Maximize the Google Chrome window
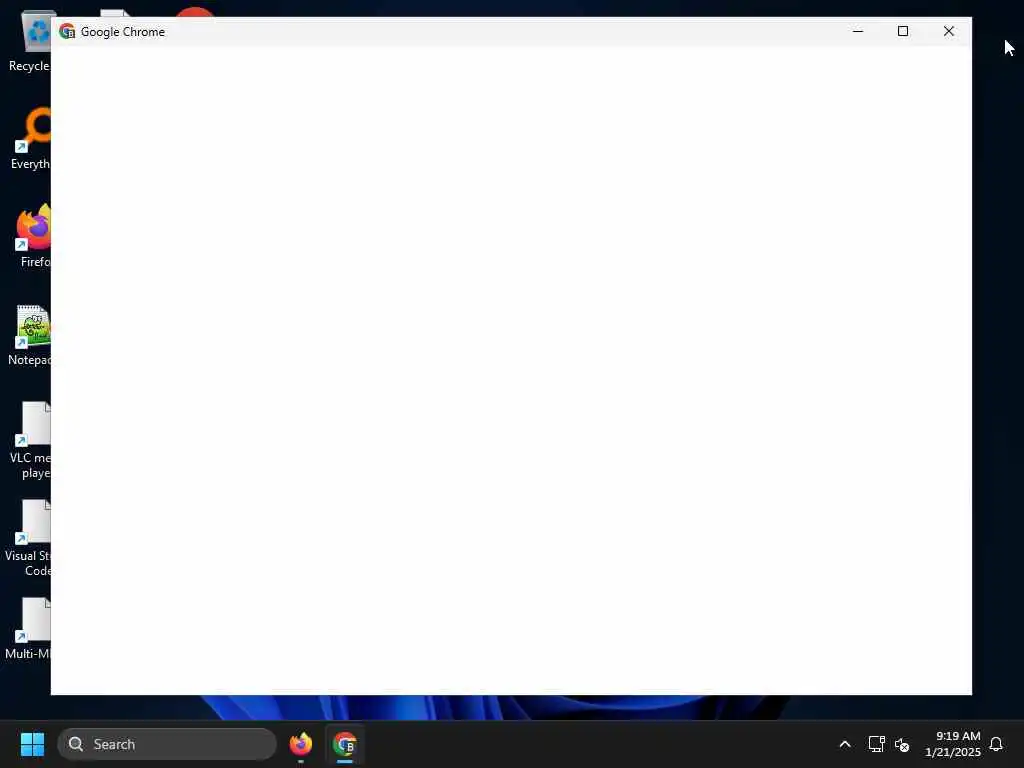Viewport: 1024px width, 768px height. 903,31
